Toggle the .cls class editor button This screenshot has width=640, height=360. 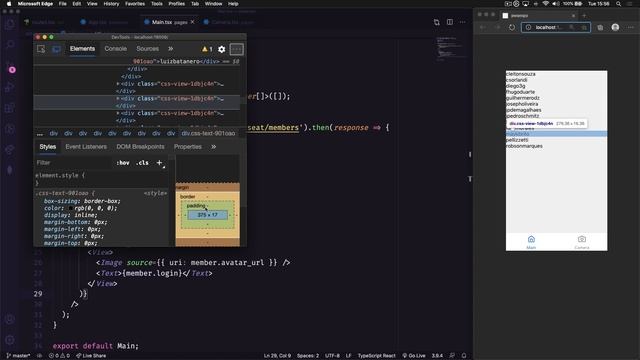click(142, 162)
